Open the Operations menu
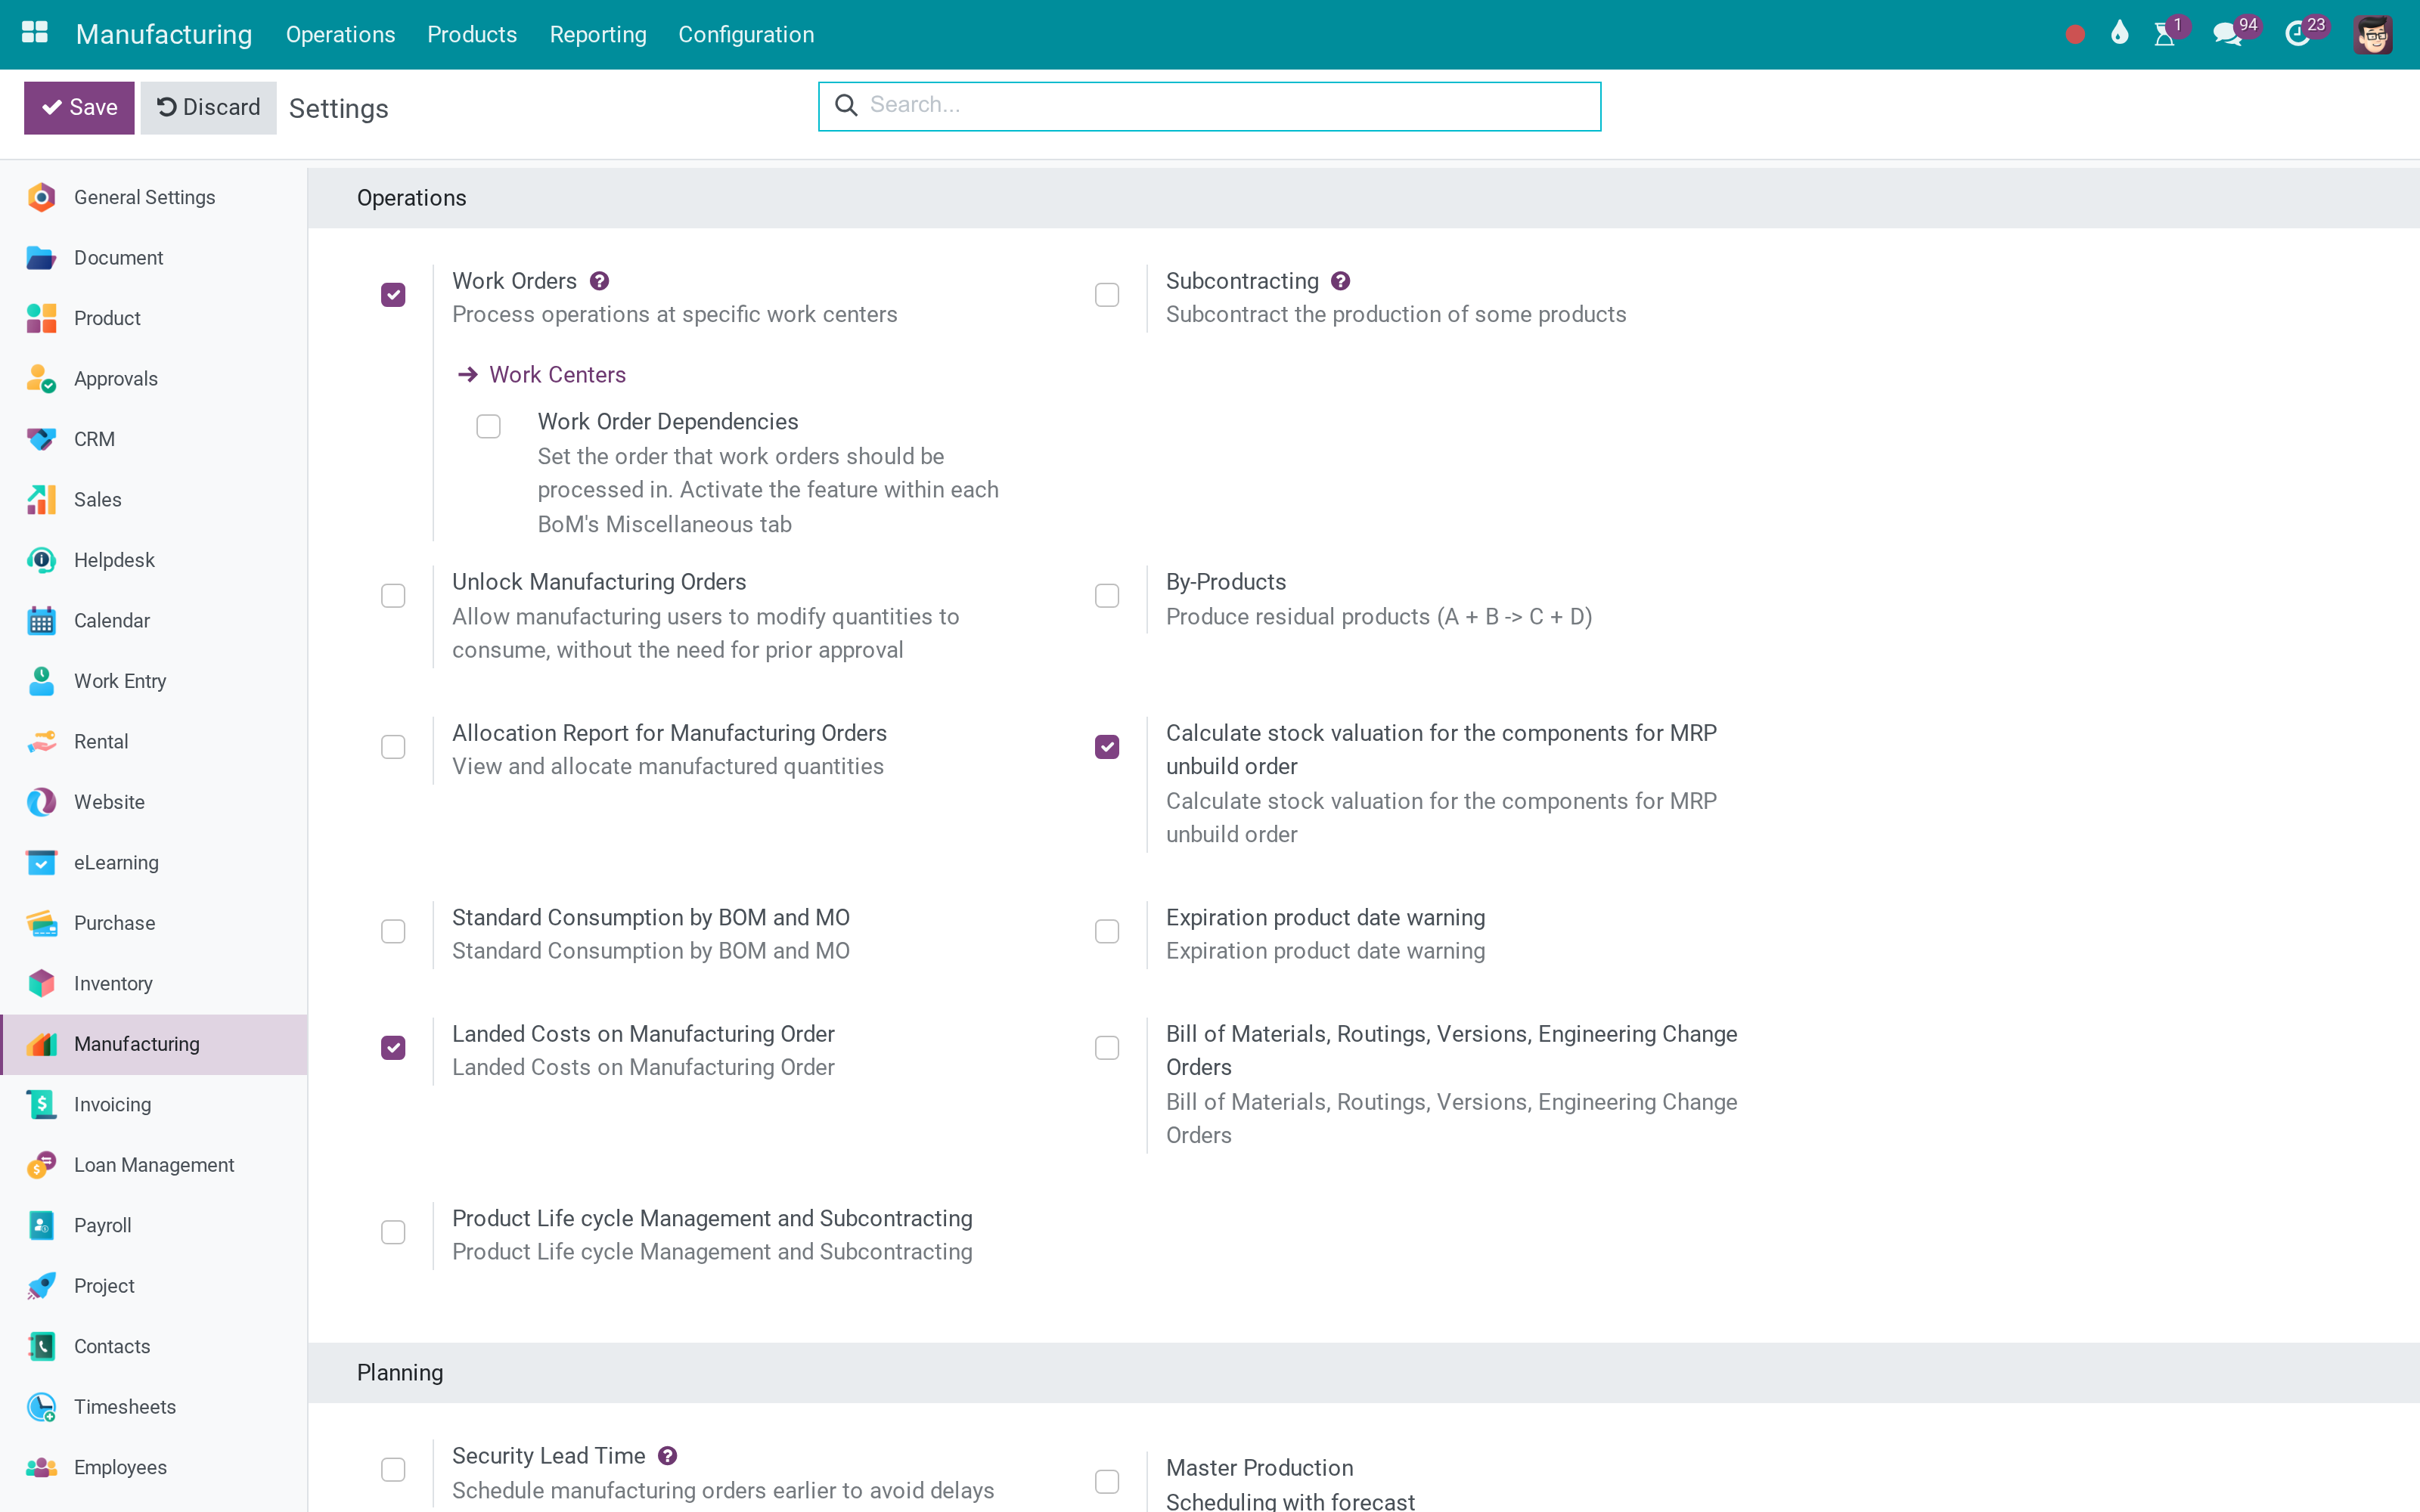Image resolution: width=2420 pixels, height=1512 pixels. (x=340, y=34)
